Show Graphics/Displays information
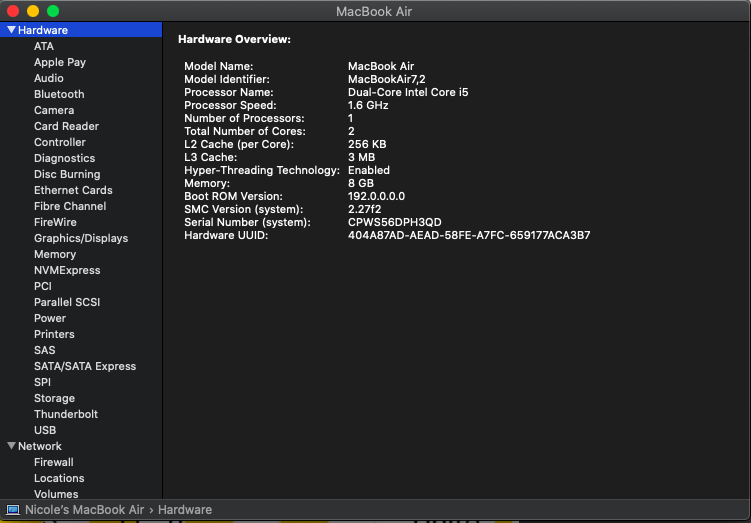 [81, 239]
